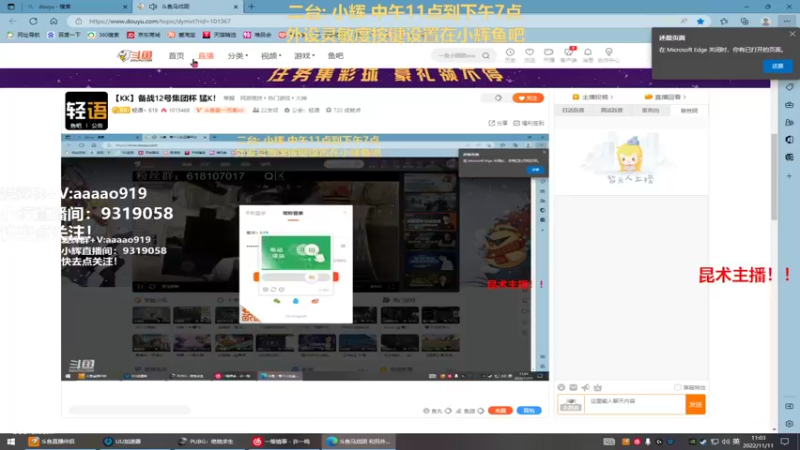Open the emoji picker in the chat toolbar
Screen dimensions: 800x450
[x=561, y=388]
